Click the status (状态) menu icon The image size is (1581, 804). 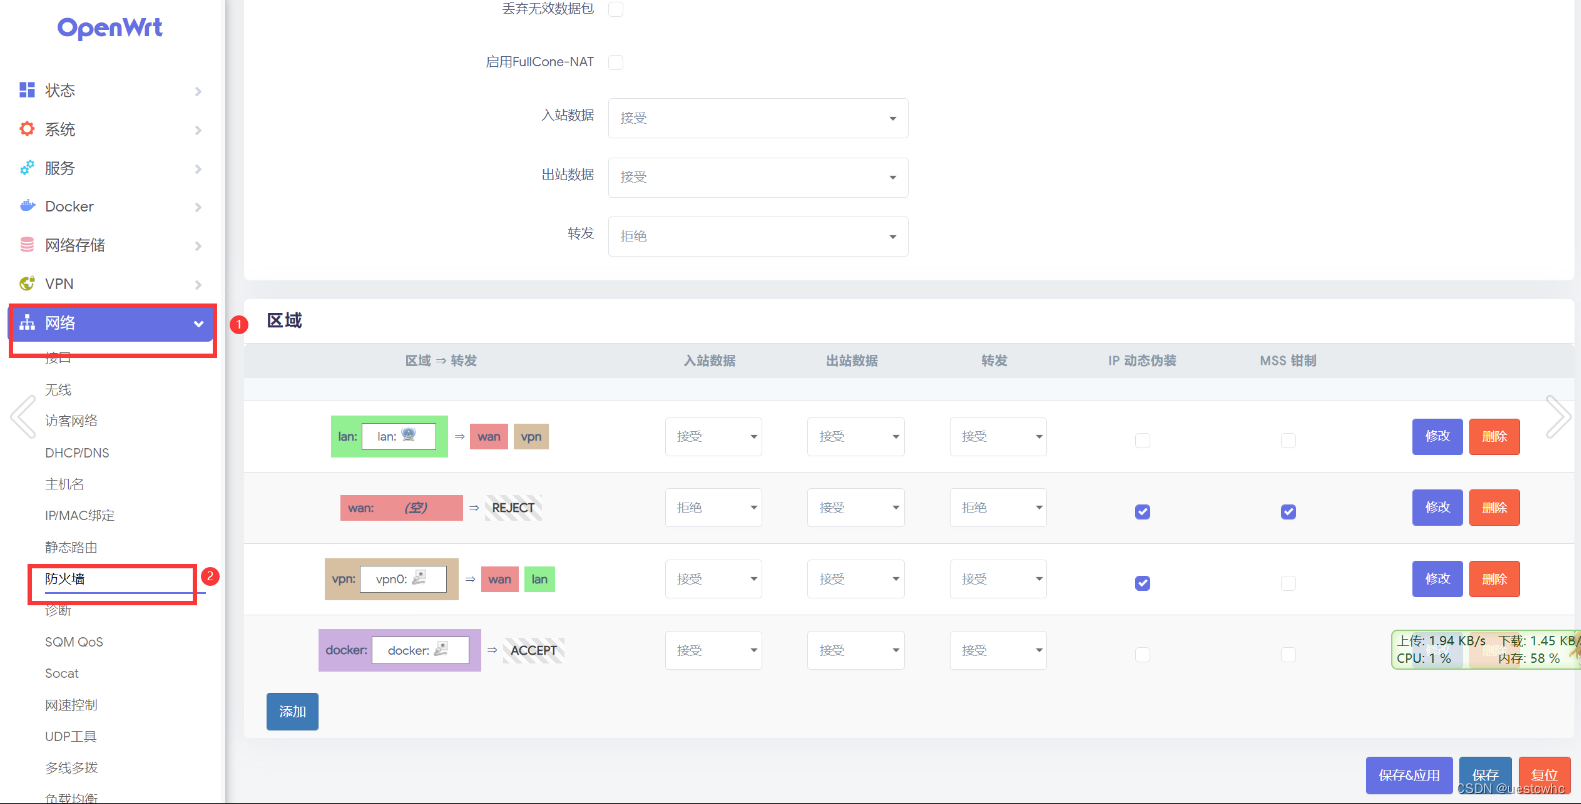pos(27,90)
